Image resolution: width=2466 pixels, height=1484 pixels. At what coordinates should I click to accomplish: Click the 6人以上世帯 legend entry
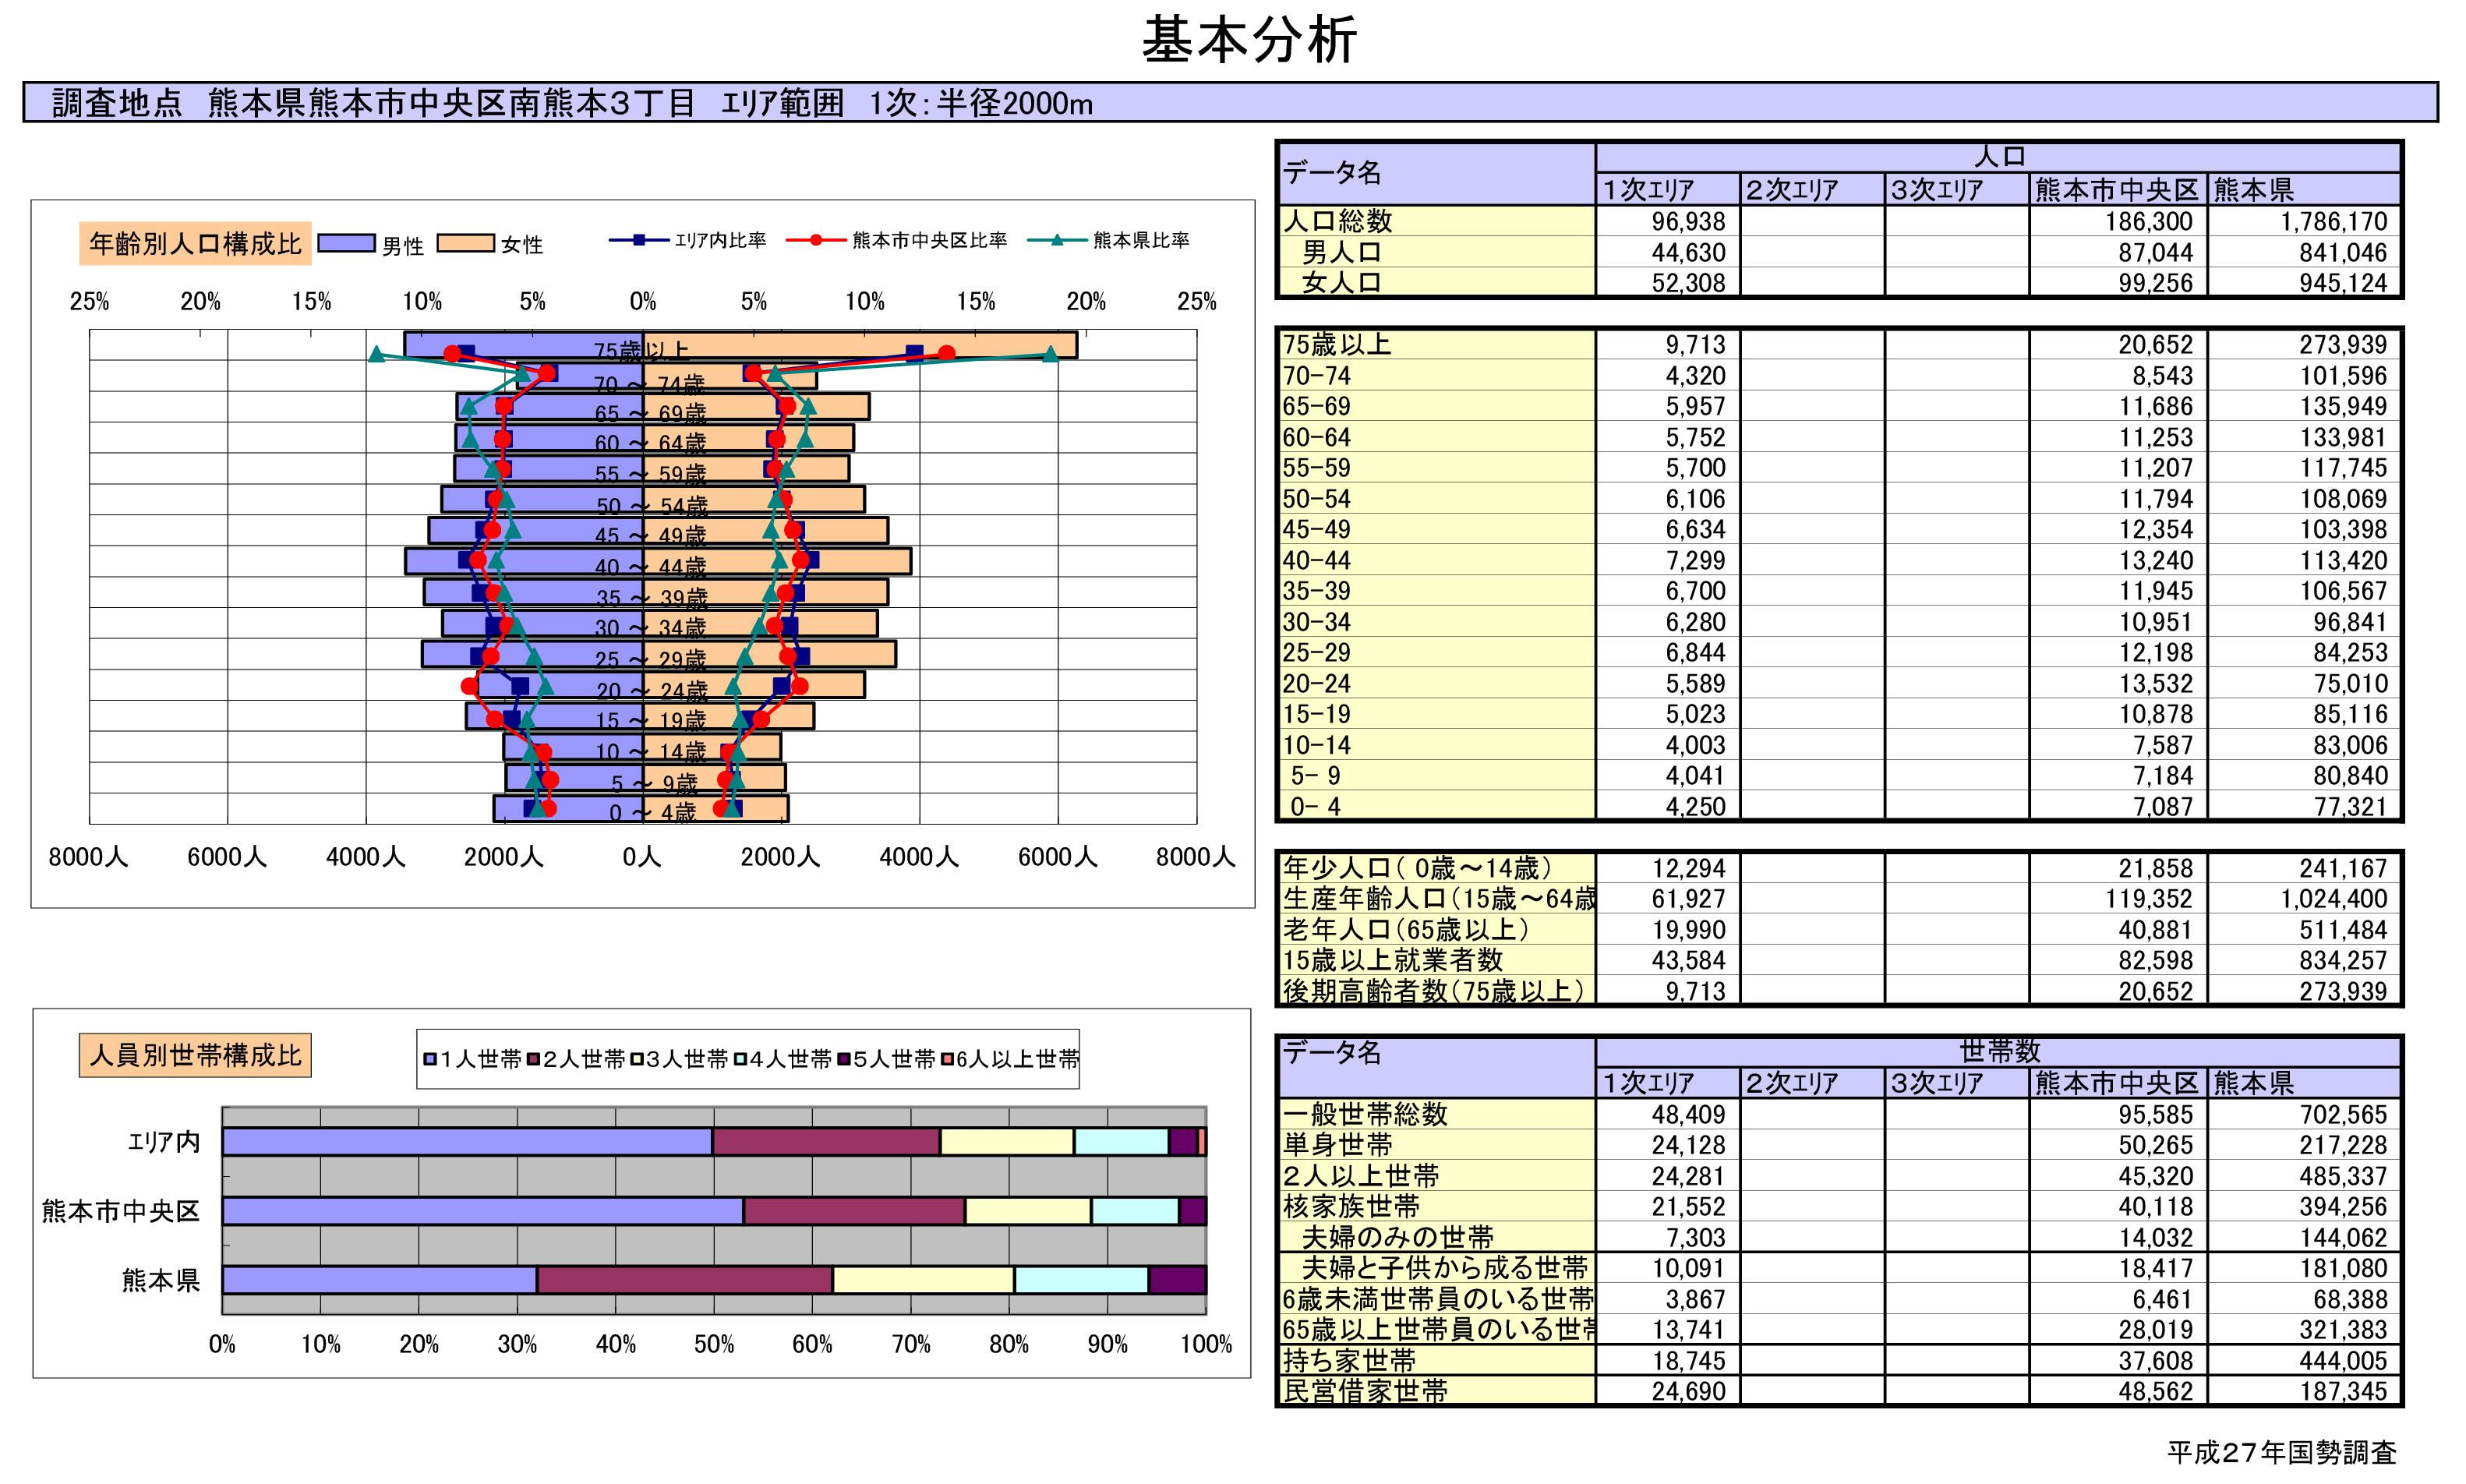1010,1059
